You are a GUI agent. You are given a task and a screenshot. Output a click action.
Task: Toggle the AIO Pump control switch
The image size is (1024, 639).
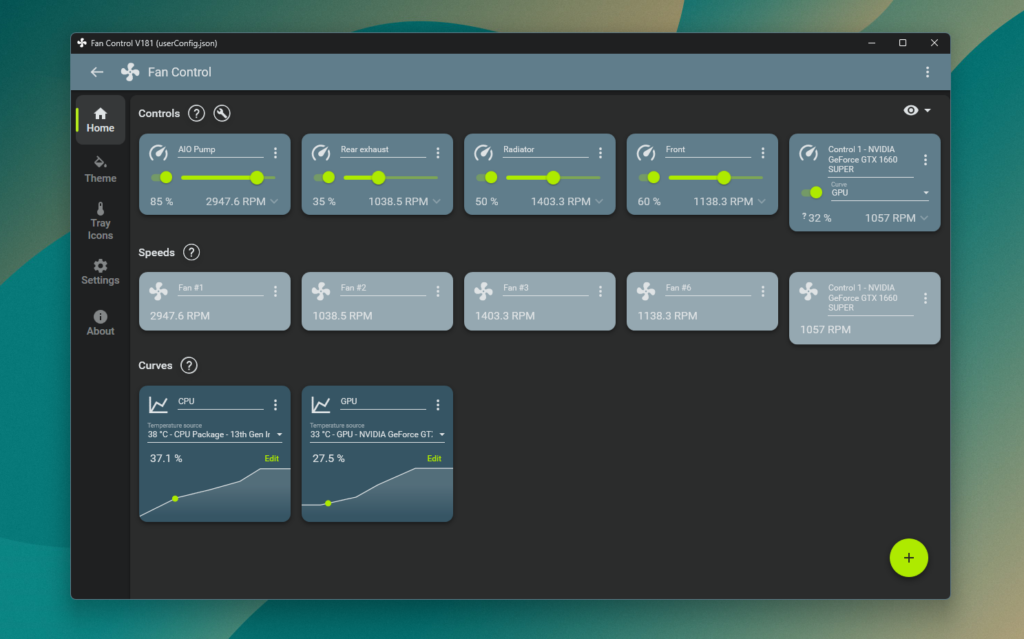tap(160, 177)
